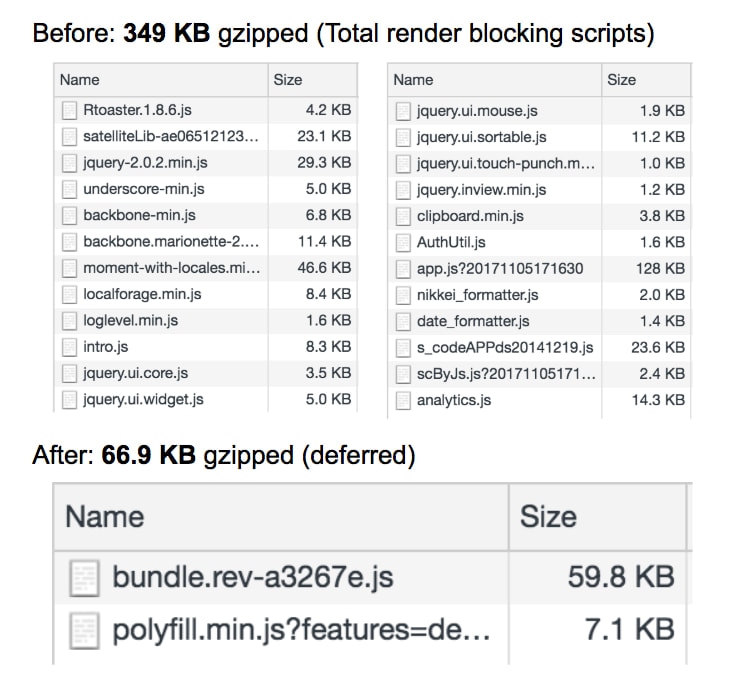Click file icon next to jquery.ui.mouse.js

tap(403, 111)
